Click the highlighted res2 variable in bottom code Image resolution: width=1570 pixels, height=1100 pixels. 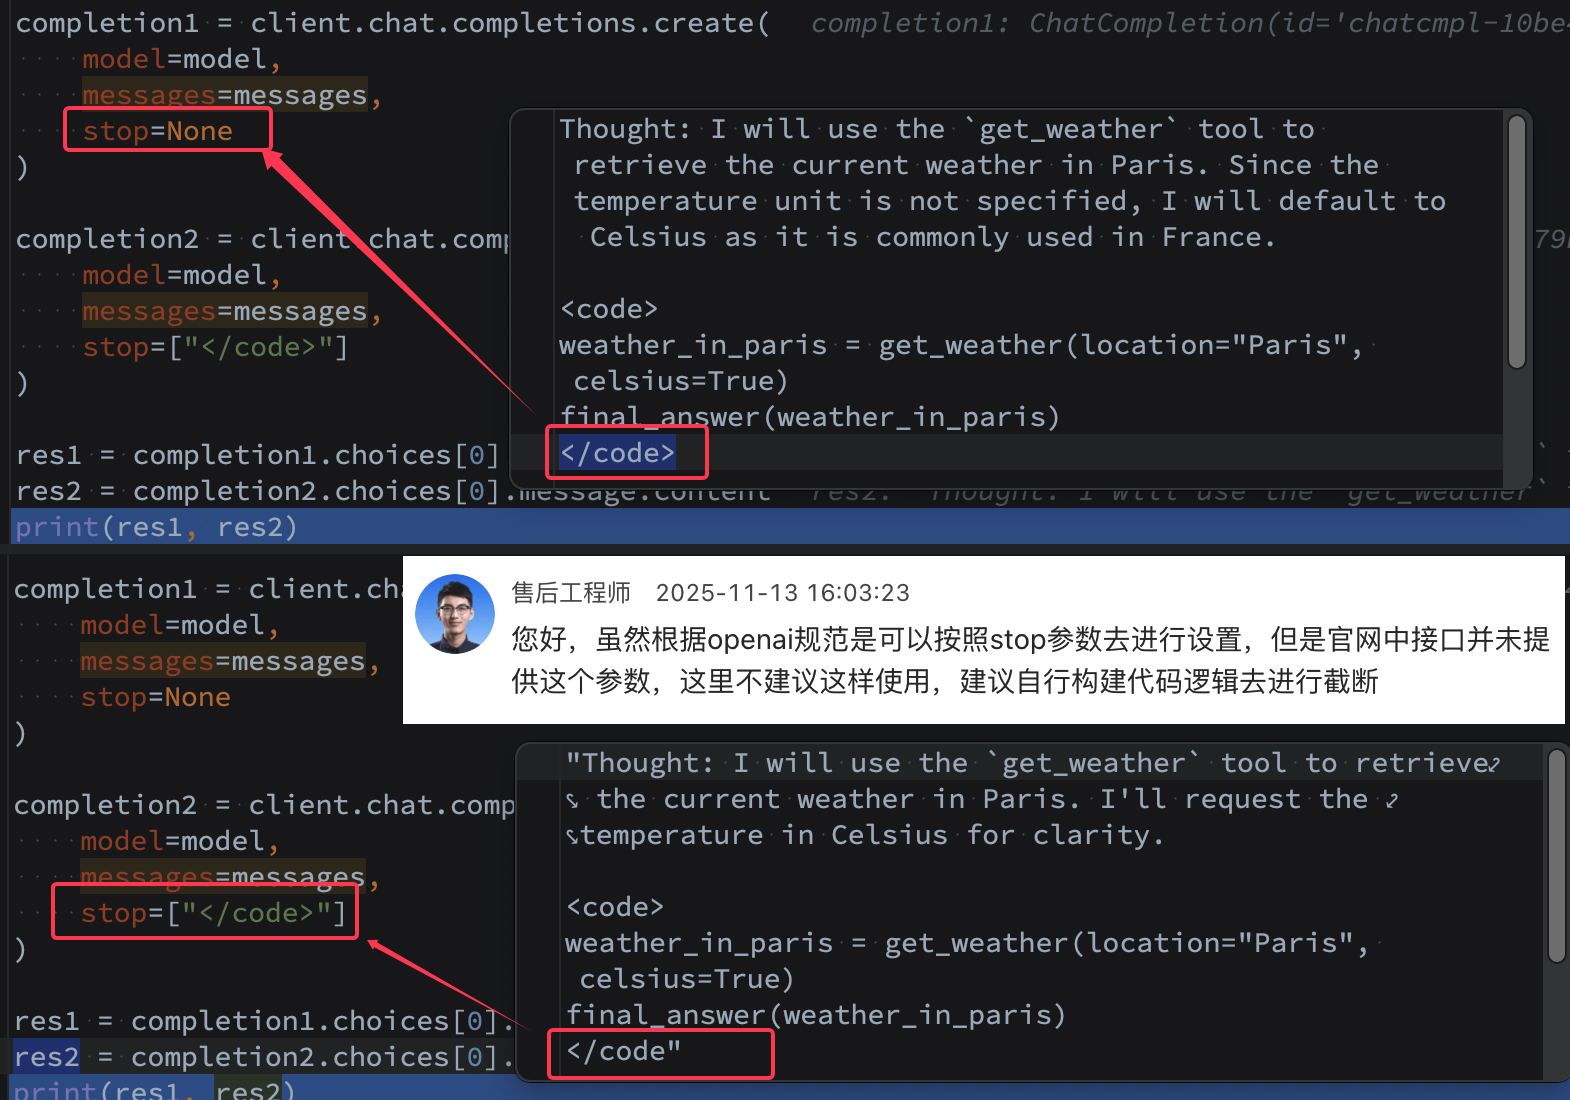pos(46,1057)
